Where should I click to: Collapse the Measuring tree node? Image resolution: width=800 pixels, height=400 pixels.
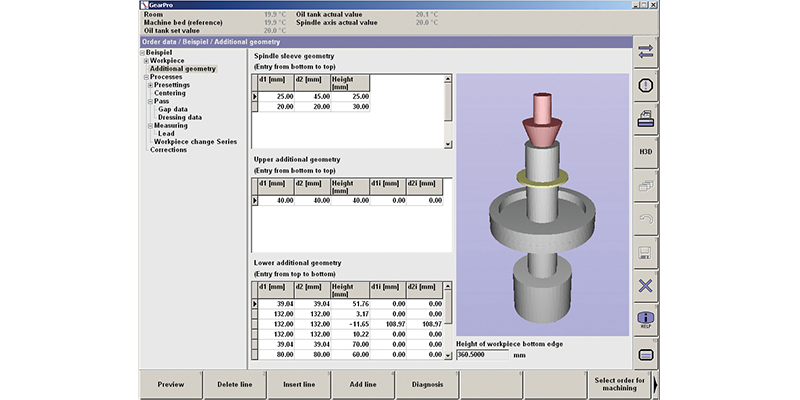pos(151,126)
